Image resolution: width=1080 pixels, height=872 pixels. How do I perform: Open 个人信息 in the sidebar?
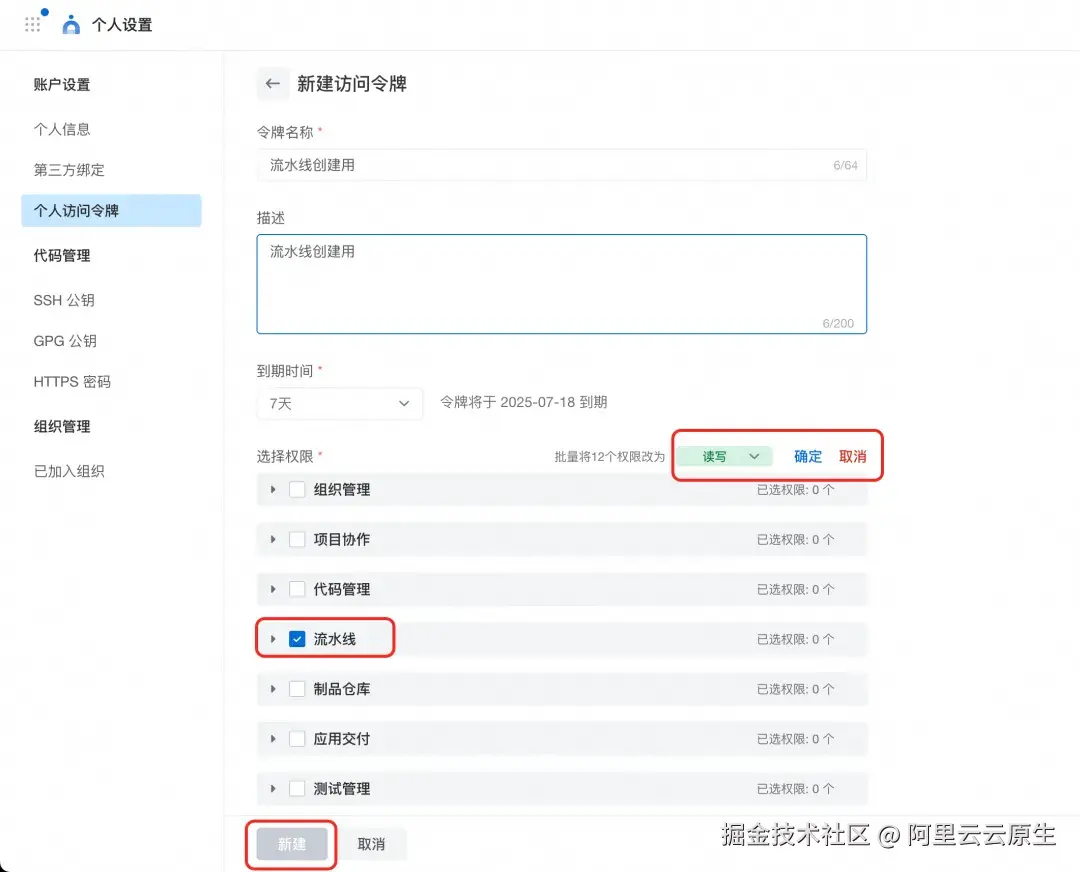click(x=62, y=129)
